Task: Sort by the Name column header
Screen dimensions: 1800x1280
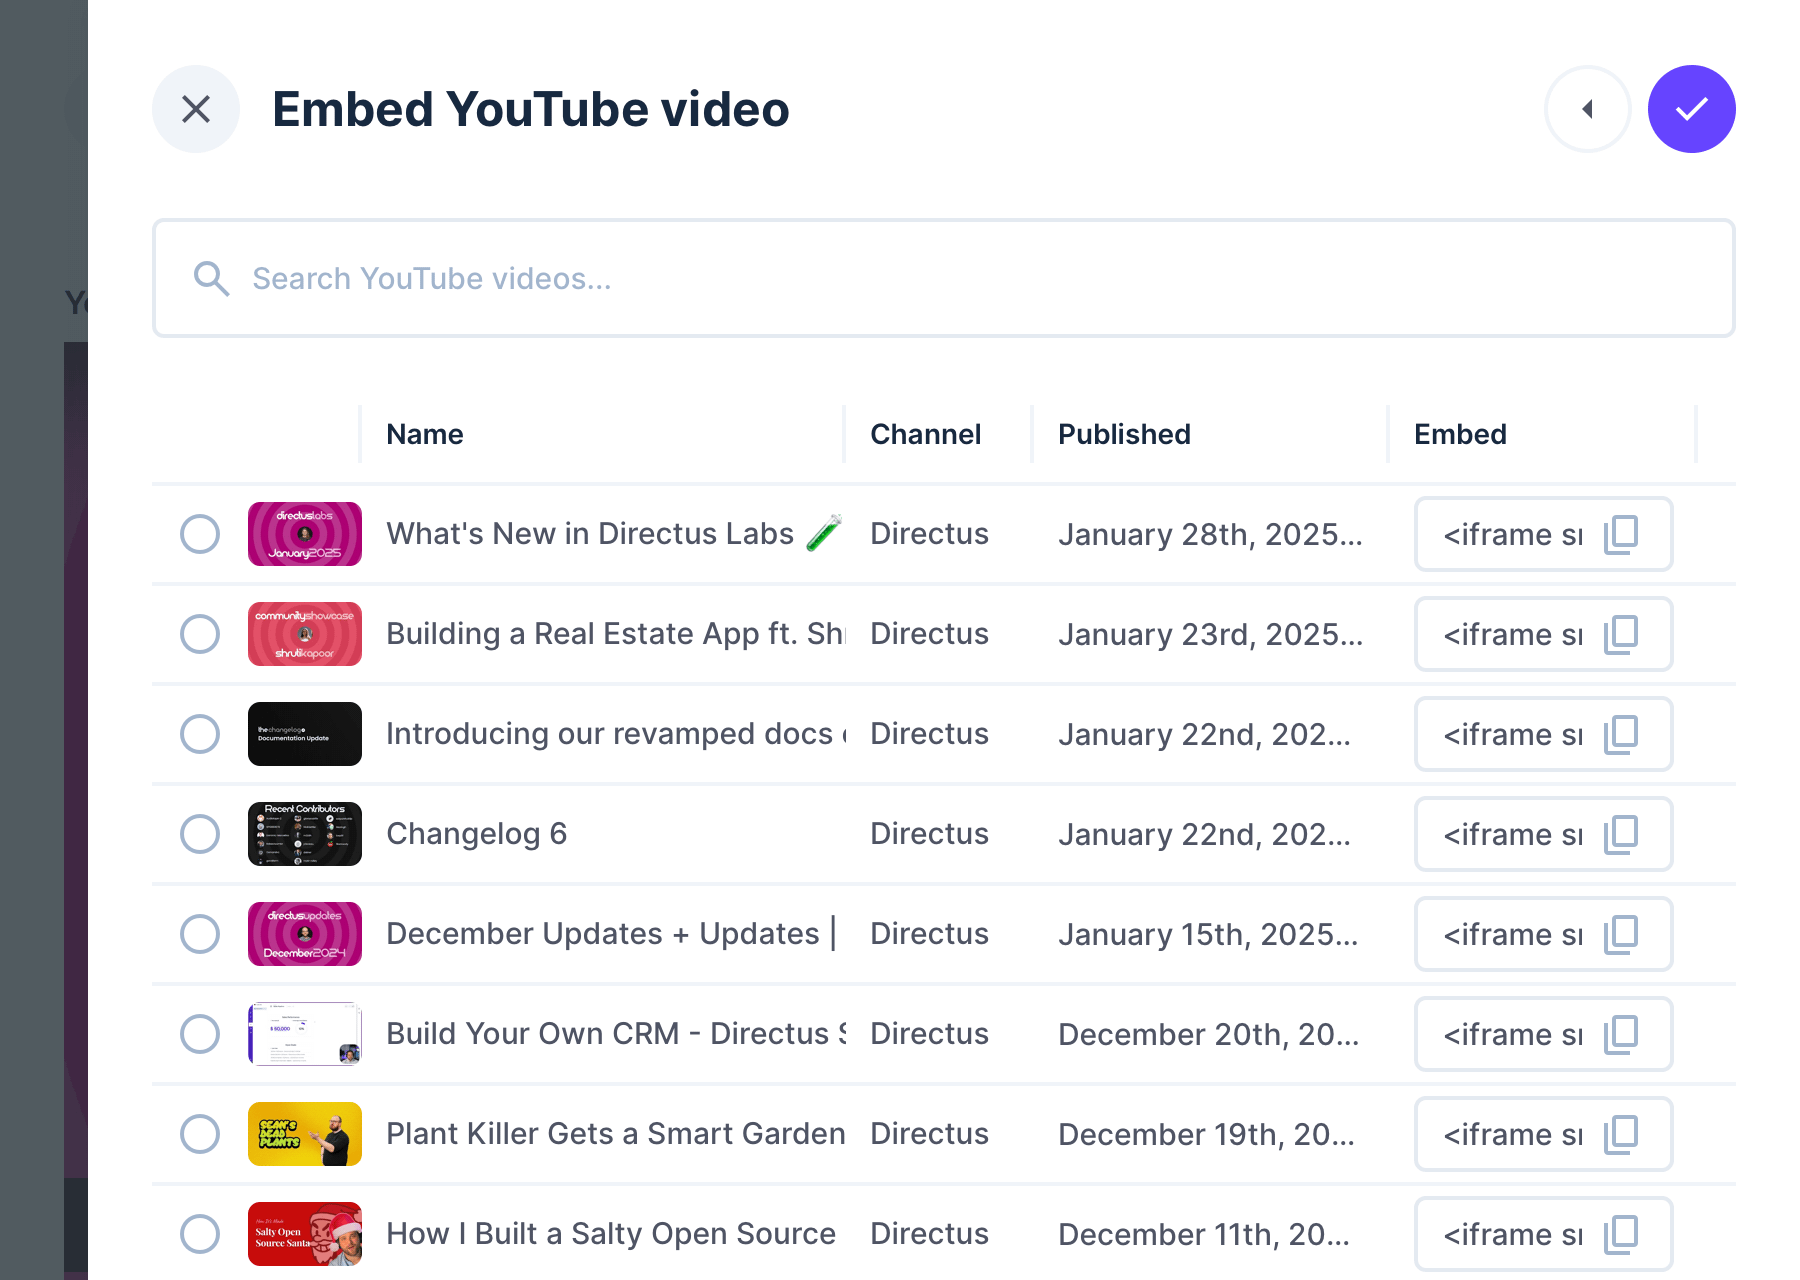Action: click(x=425, y=434)
